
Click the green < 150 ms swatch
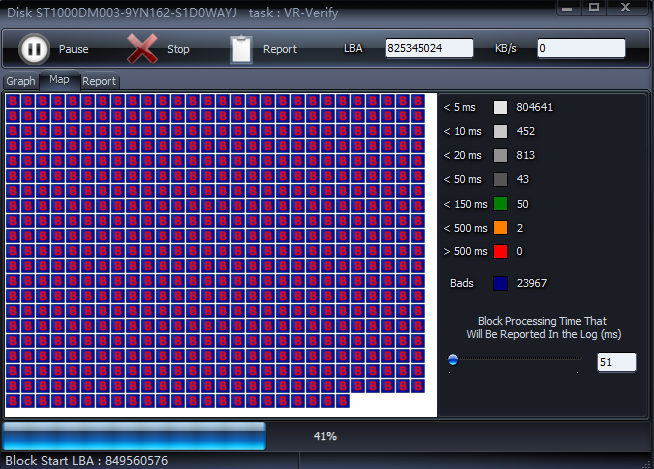[x=500, y=204]
